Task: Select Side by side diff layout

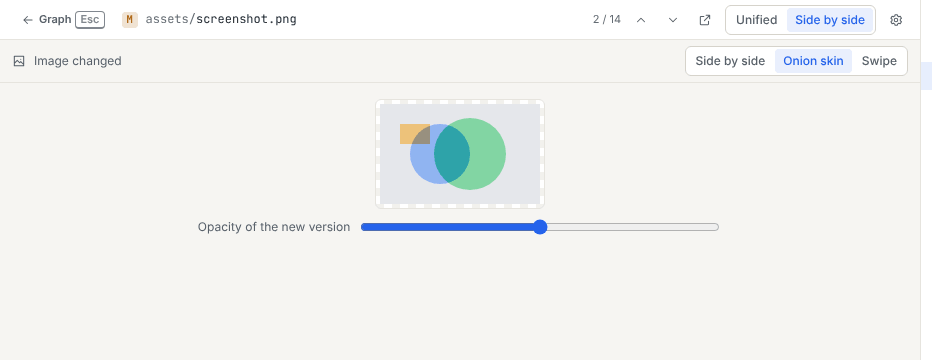Action: point(830,20)
